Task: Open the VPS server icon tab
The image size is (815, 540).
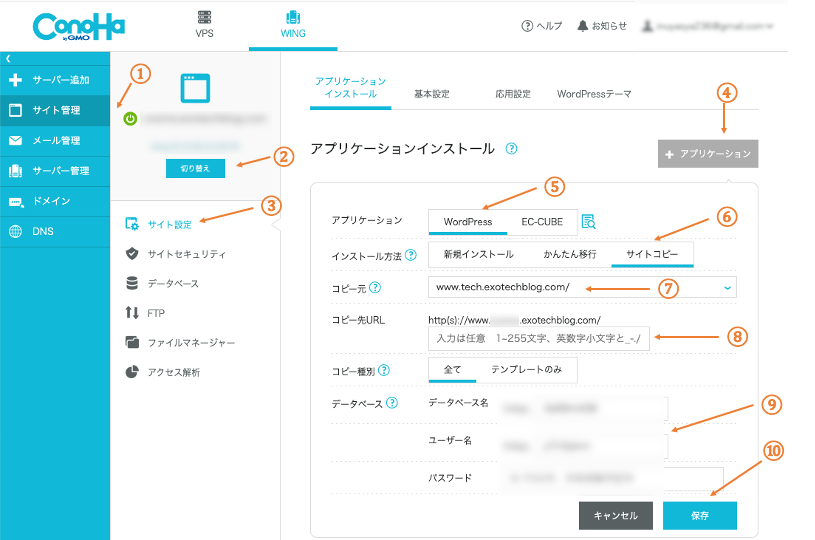Action: 204,24
